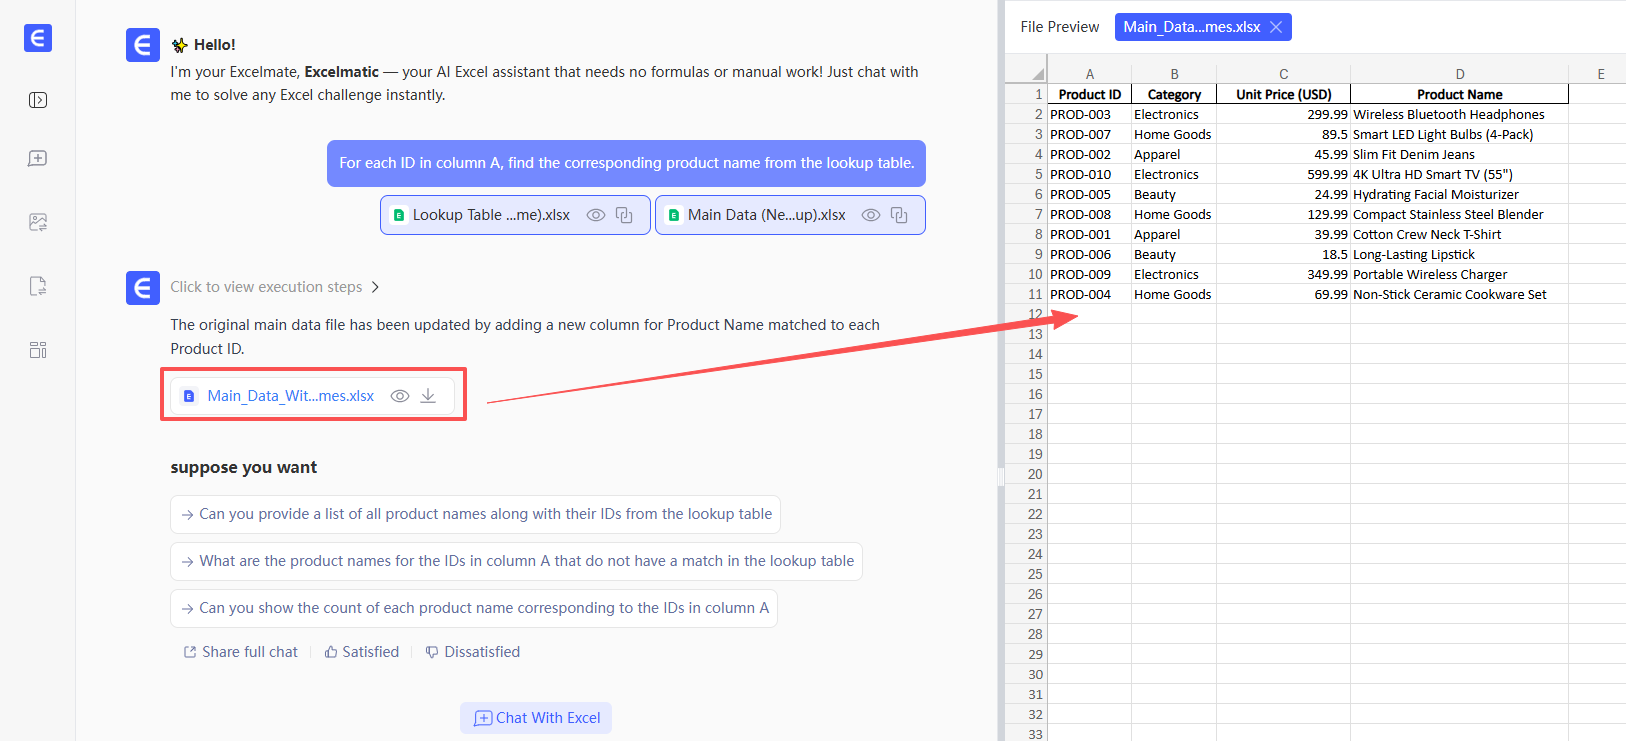The image size is (1626, 741).
Task: Select column D header in spreadsheet
Action: (x=1459, y=74)
